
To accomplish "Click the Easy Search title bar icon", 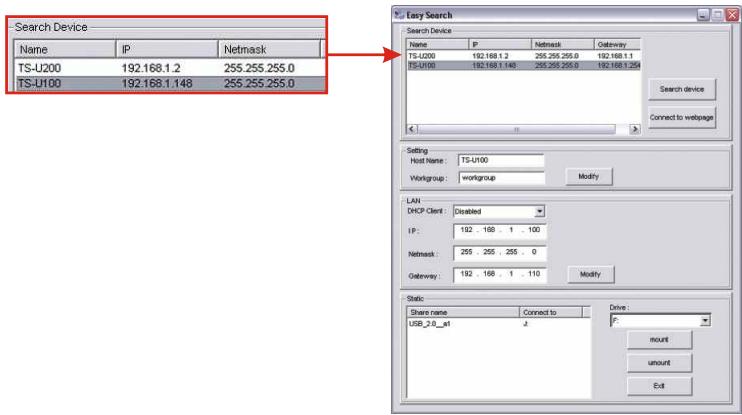I will point(399,15).
